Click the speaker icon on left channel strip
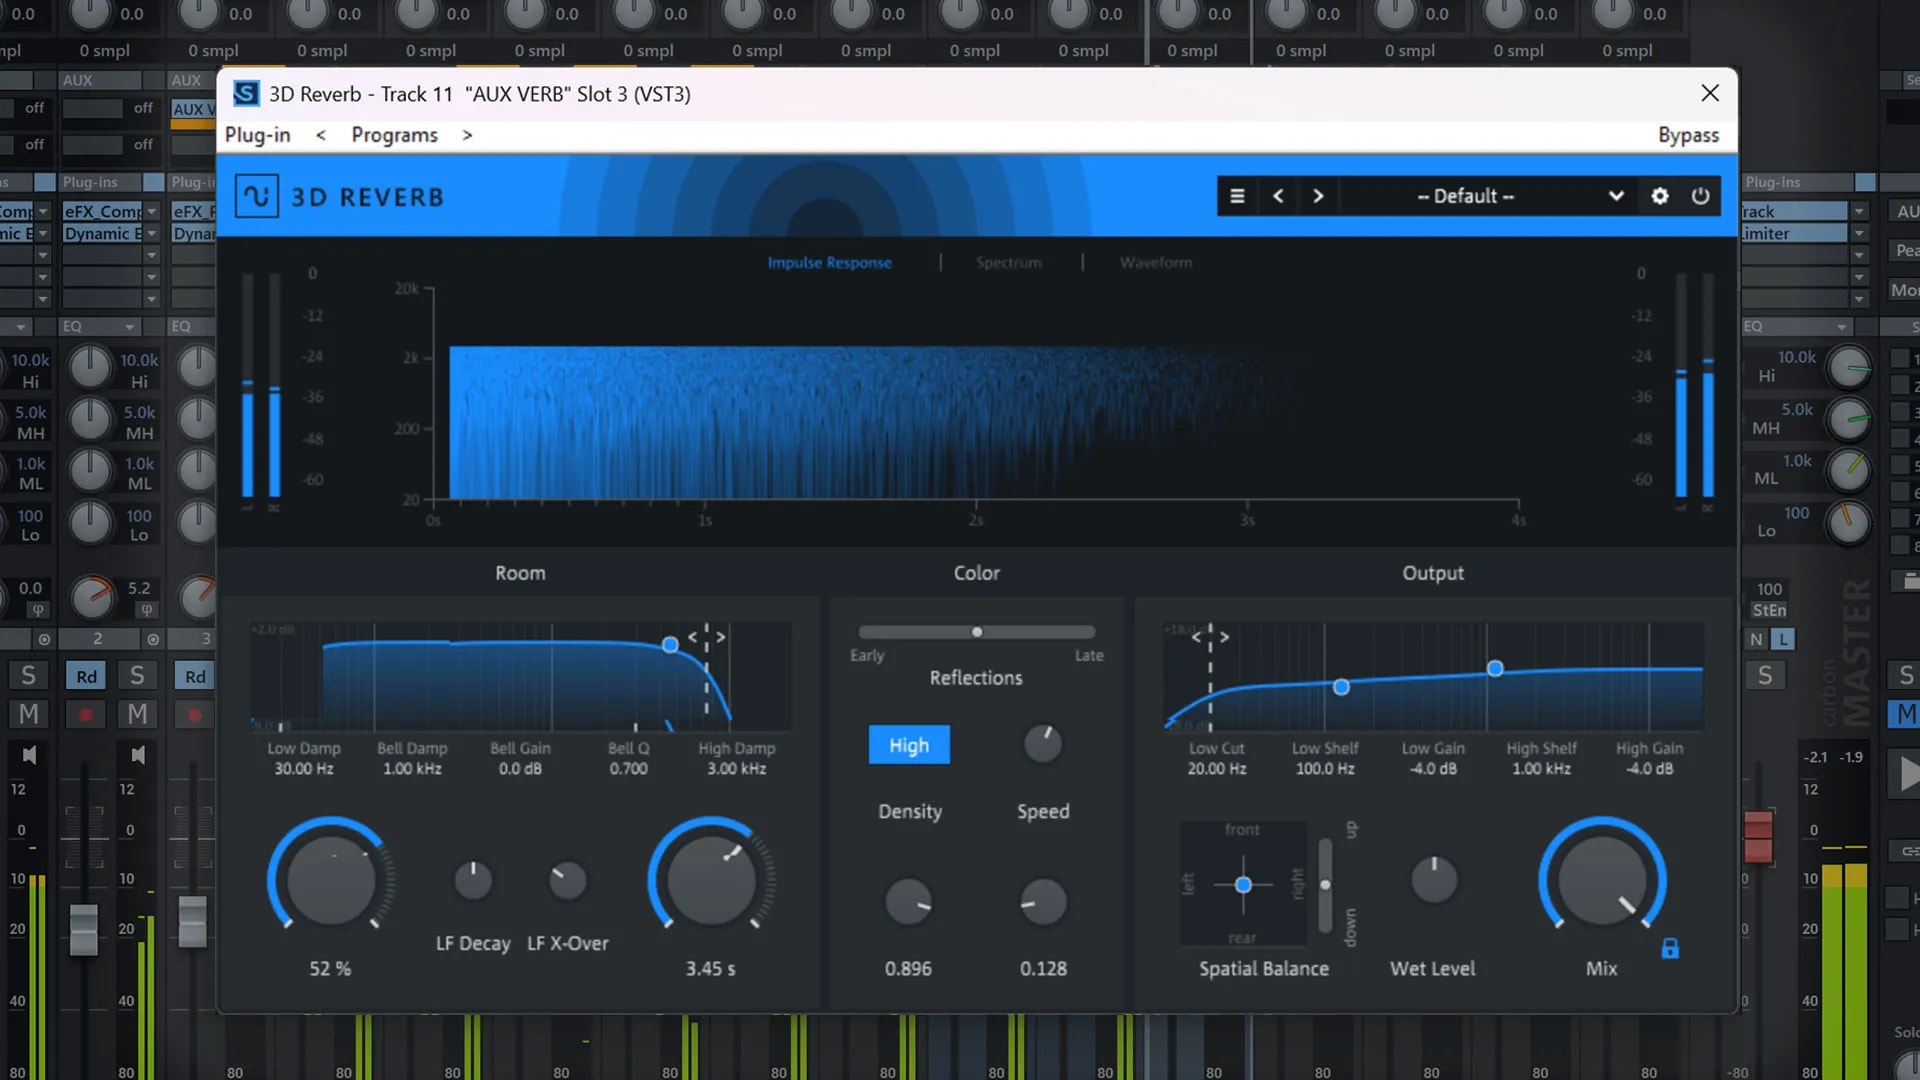Viewport: 1920px width, 1080px height. pyautogui.click(x=29, y=755)
